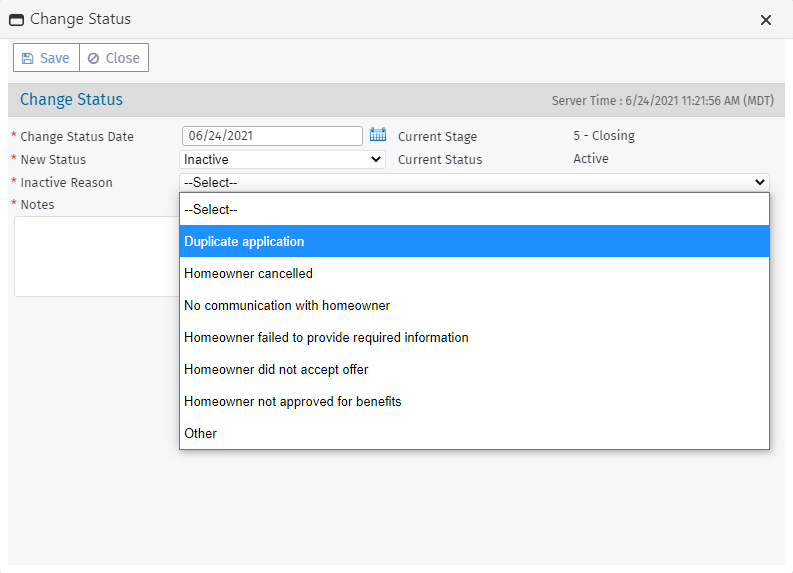Click the Change Status panel heading
Viewport: 793px width, 573px height.
(71, 100)
